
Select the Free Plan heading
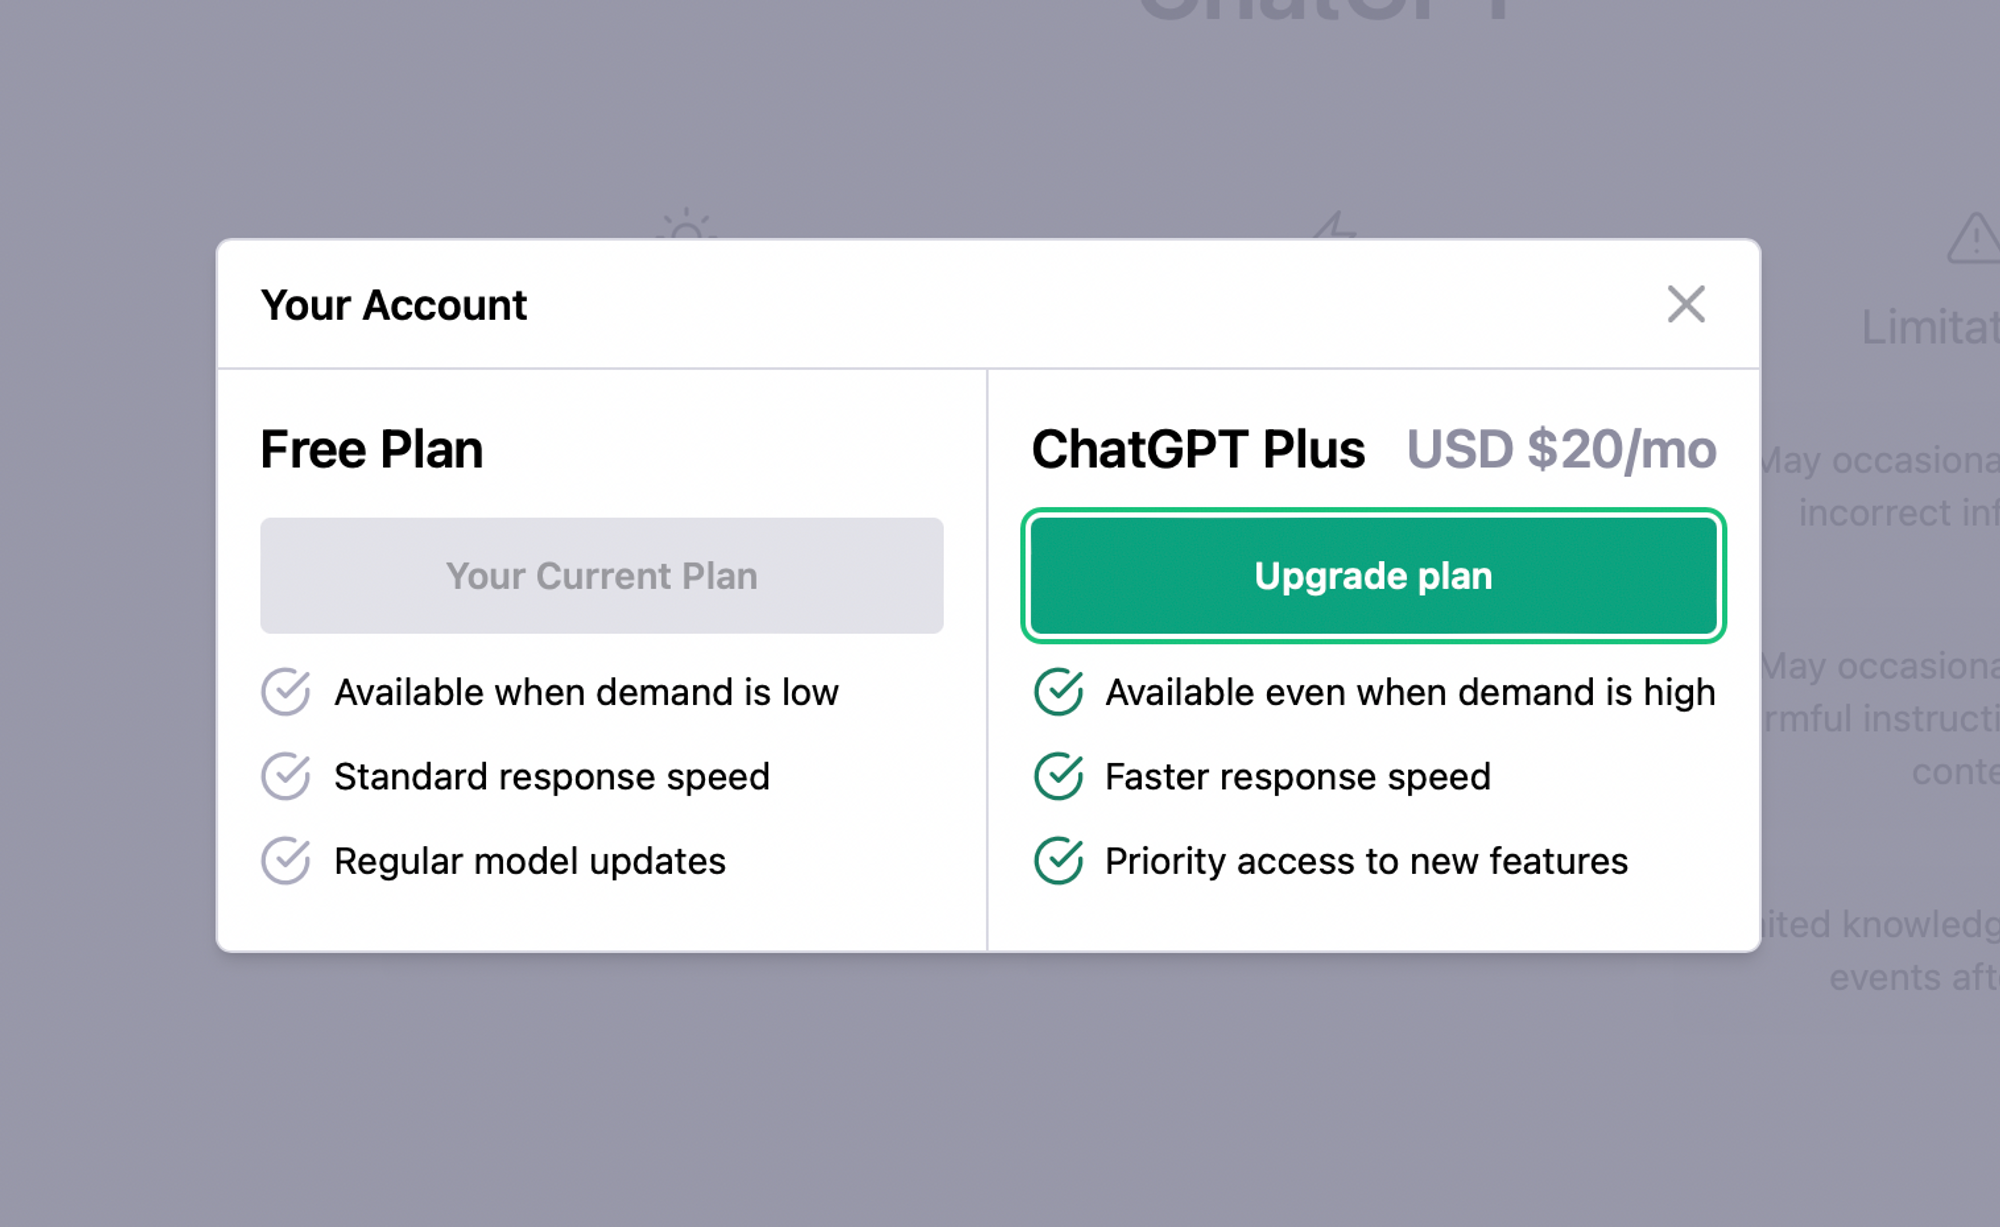[x=371, y=449]
